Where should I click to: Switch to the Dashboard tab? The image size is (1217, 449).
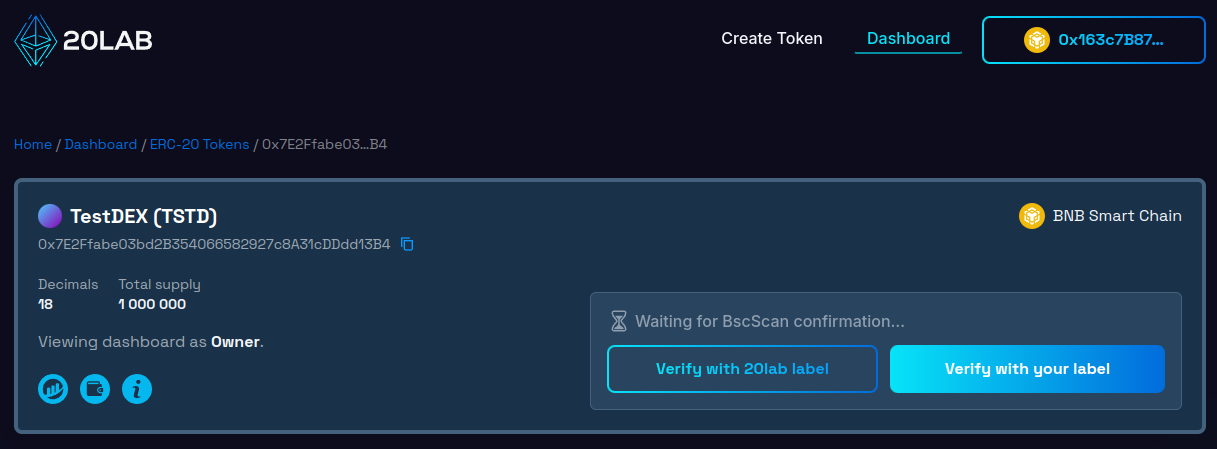pyautogui.click(x=908, y=39)
